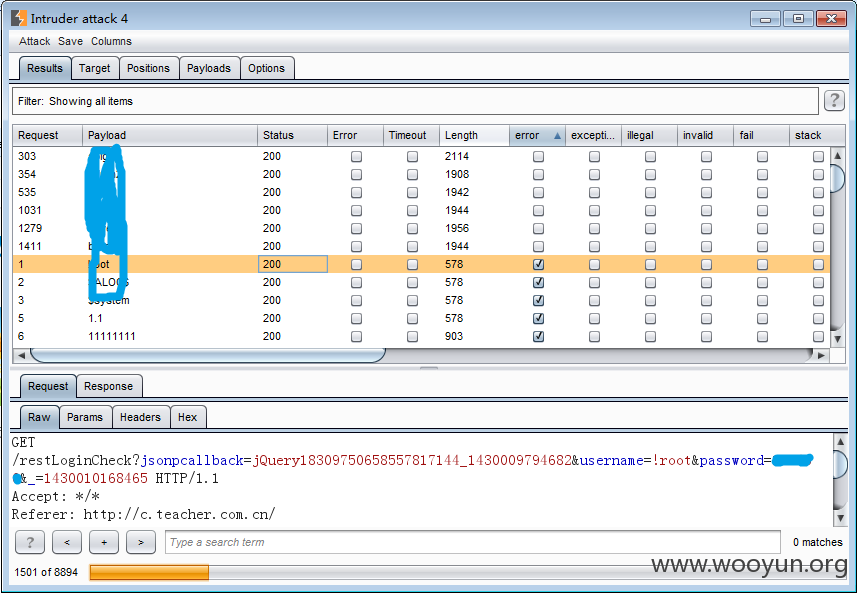Select the Request tab

coord(48,386)
